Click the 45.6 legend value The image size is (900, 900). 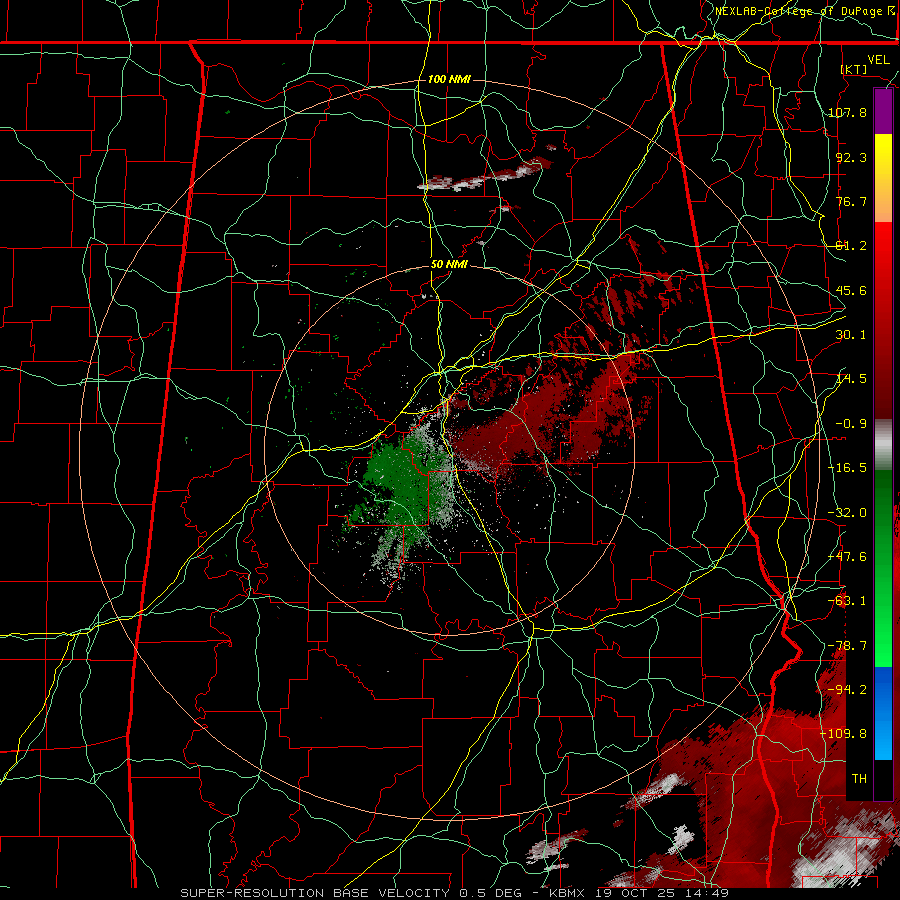[851, 290]
